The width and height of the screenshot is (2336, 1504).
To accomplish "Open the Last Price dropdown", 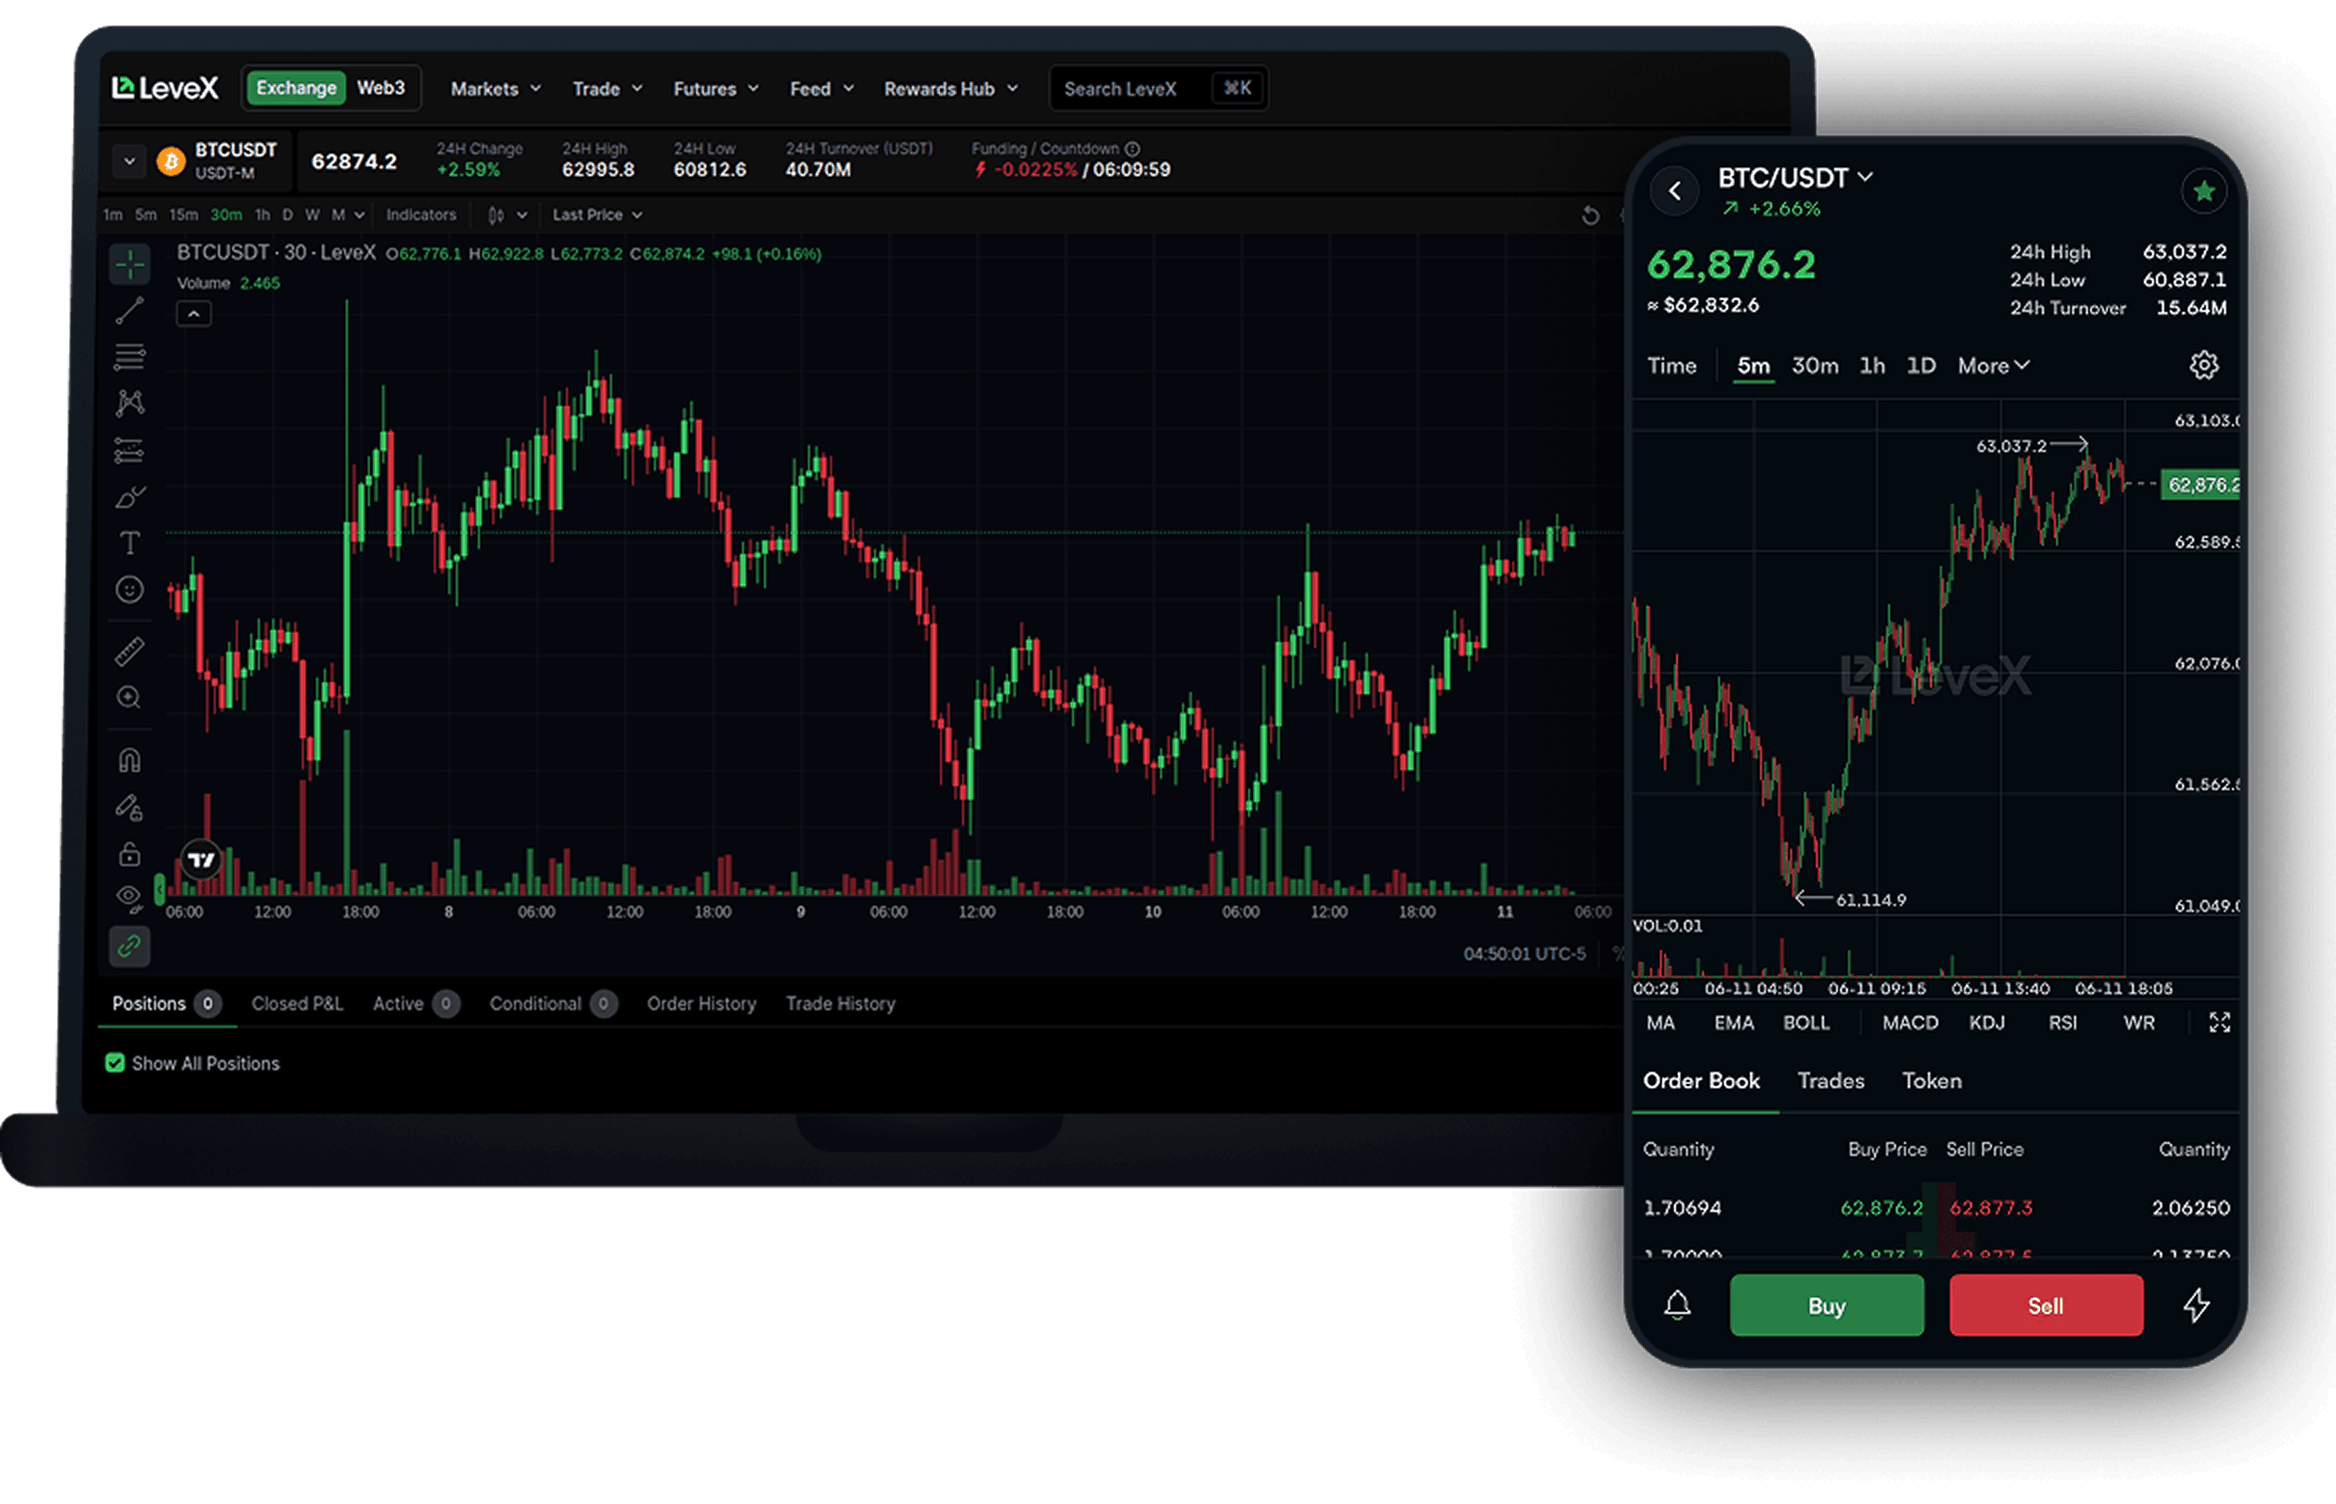I will 597,215.
